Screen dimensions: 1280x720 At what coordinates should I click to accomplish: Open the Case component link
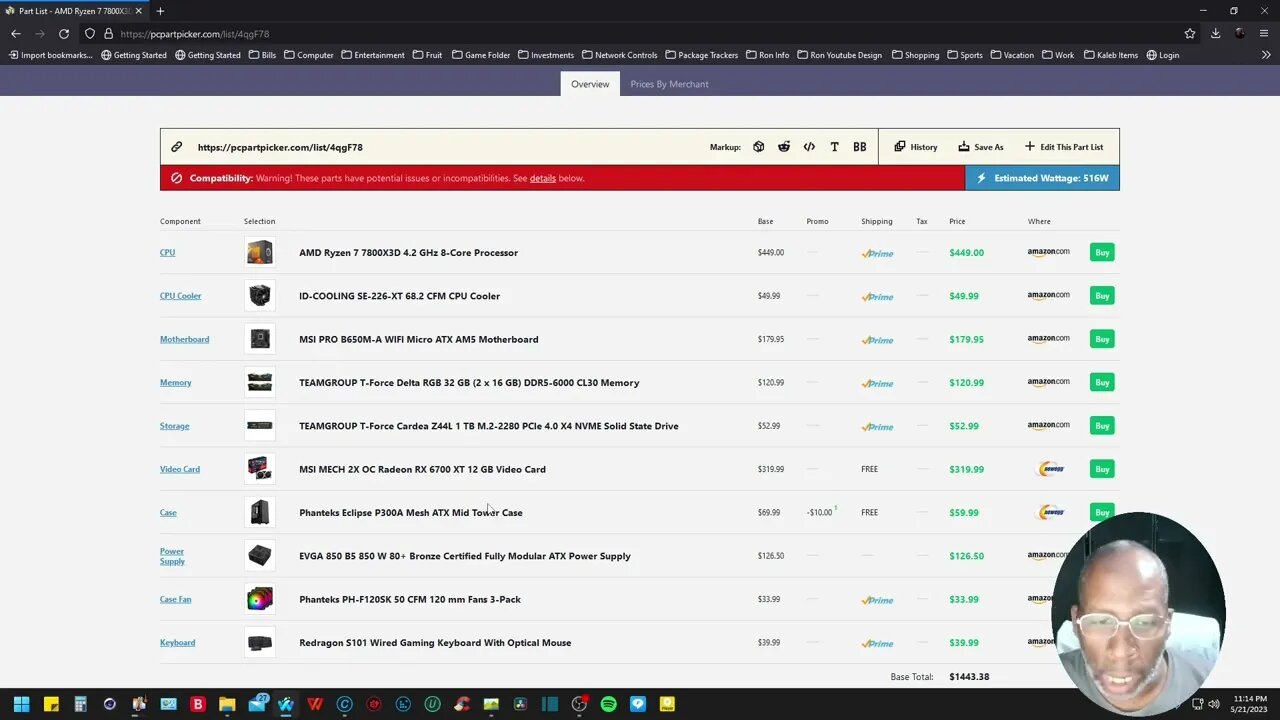pos(168,513)
